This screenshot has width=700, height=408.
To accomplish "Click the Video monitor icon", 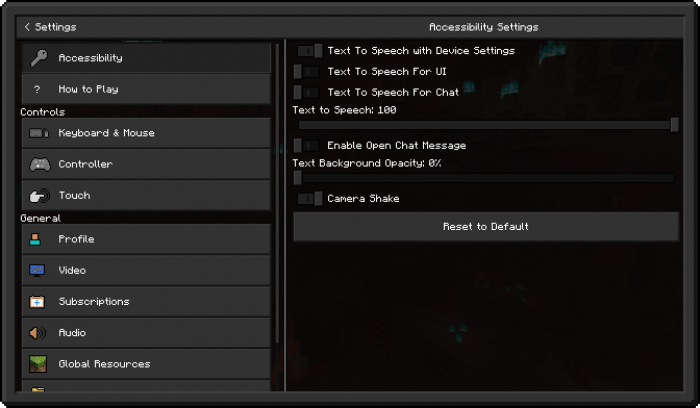I will click(37, 270).
